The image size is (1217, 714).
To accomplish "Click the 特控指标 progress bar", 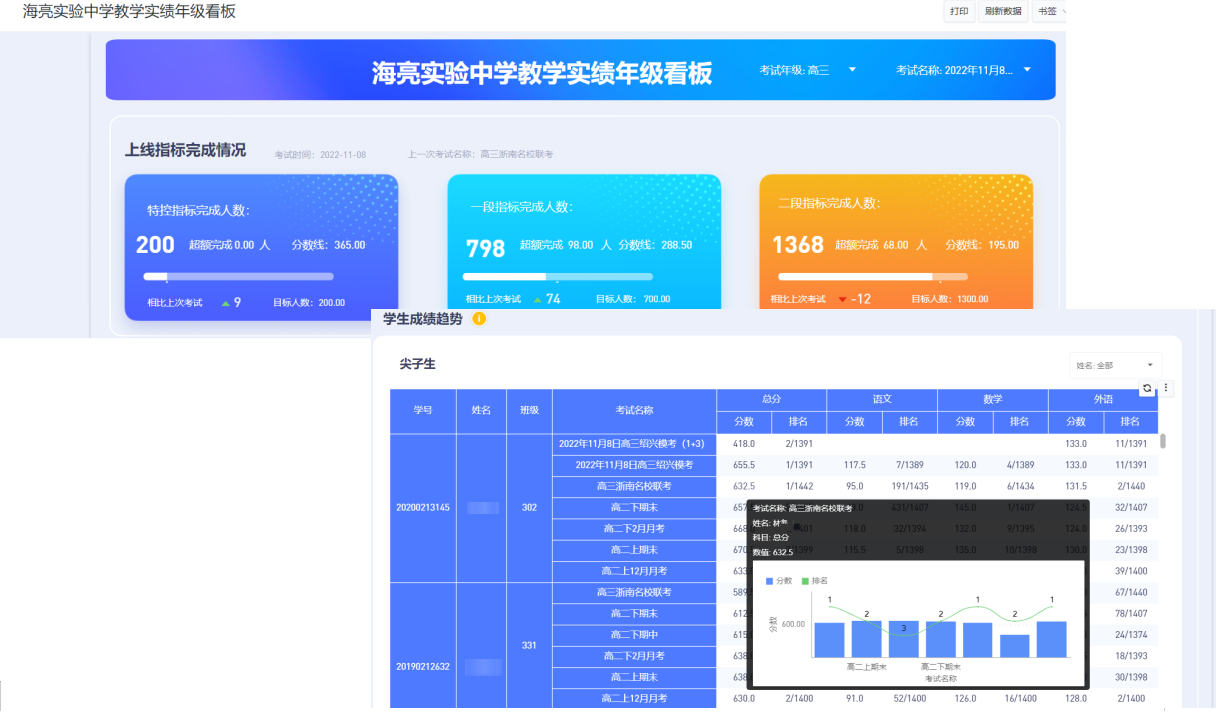I will (238, 276).
